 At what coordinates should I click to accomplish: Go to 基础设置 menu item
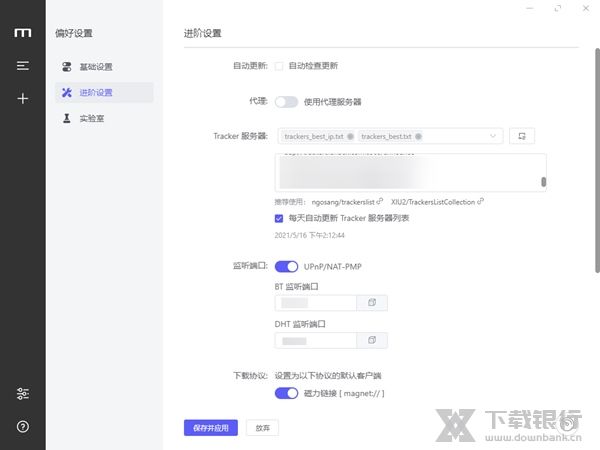coord(104,67)
